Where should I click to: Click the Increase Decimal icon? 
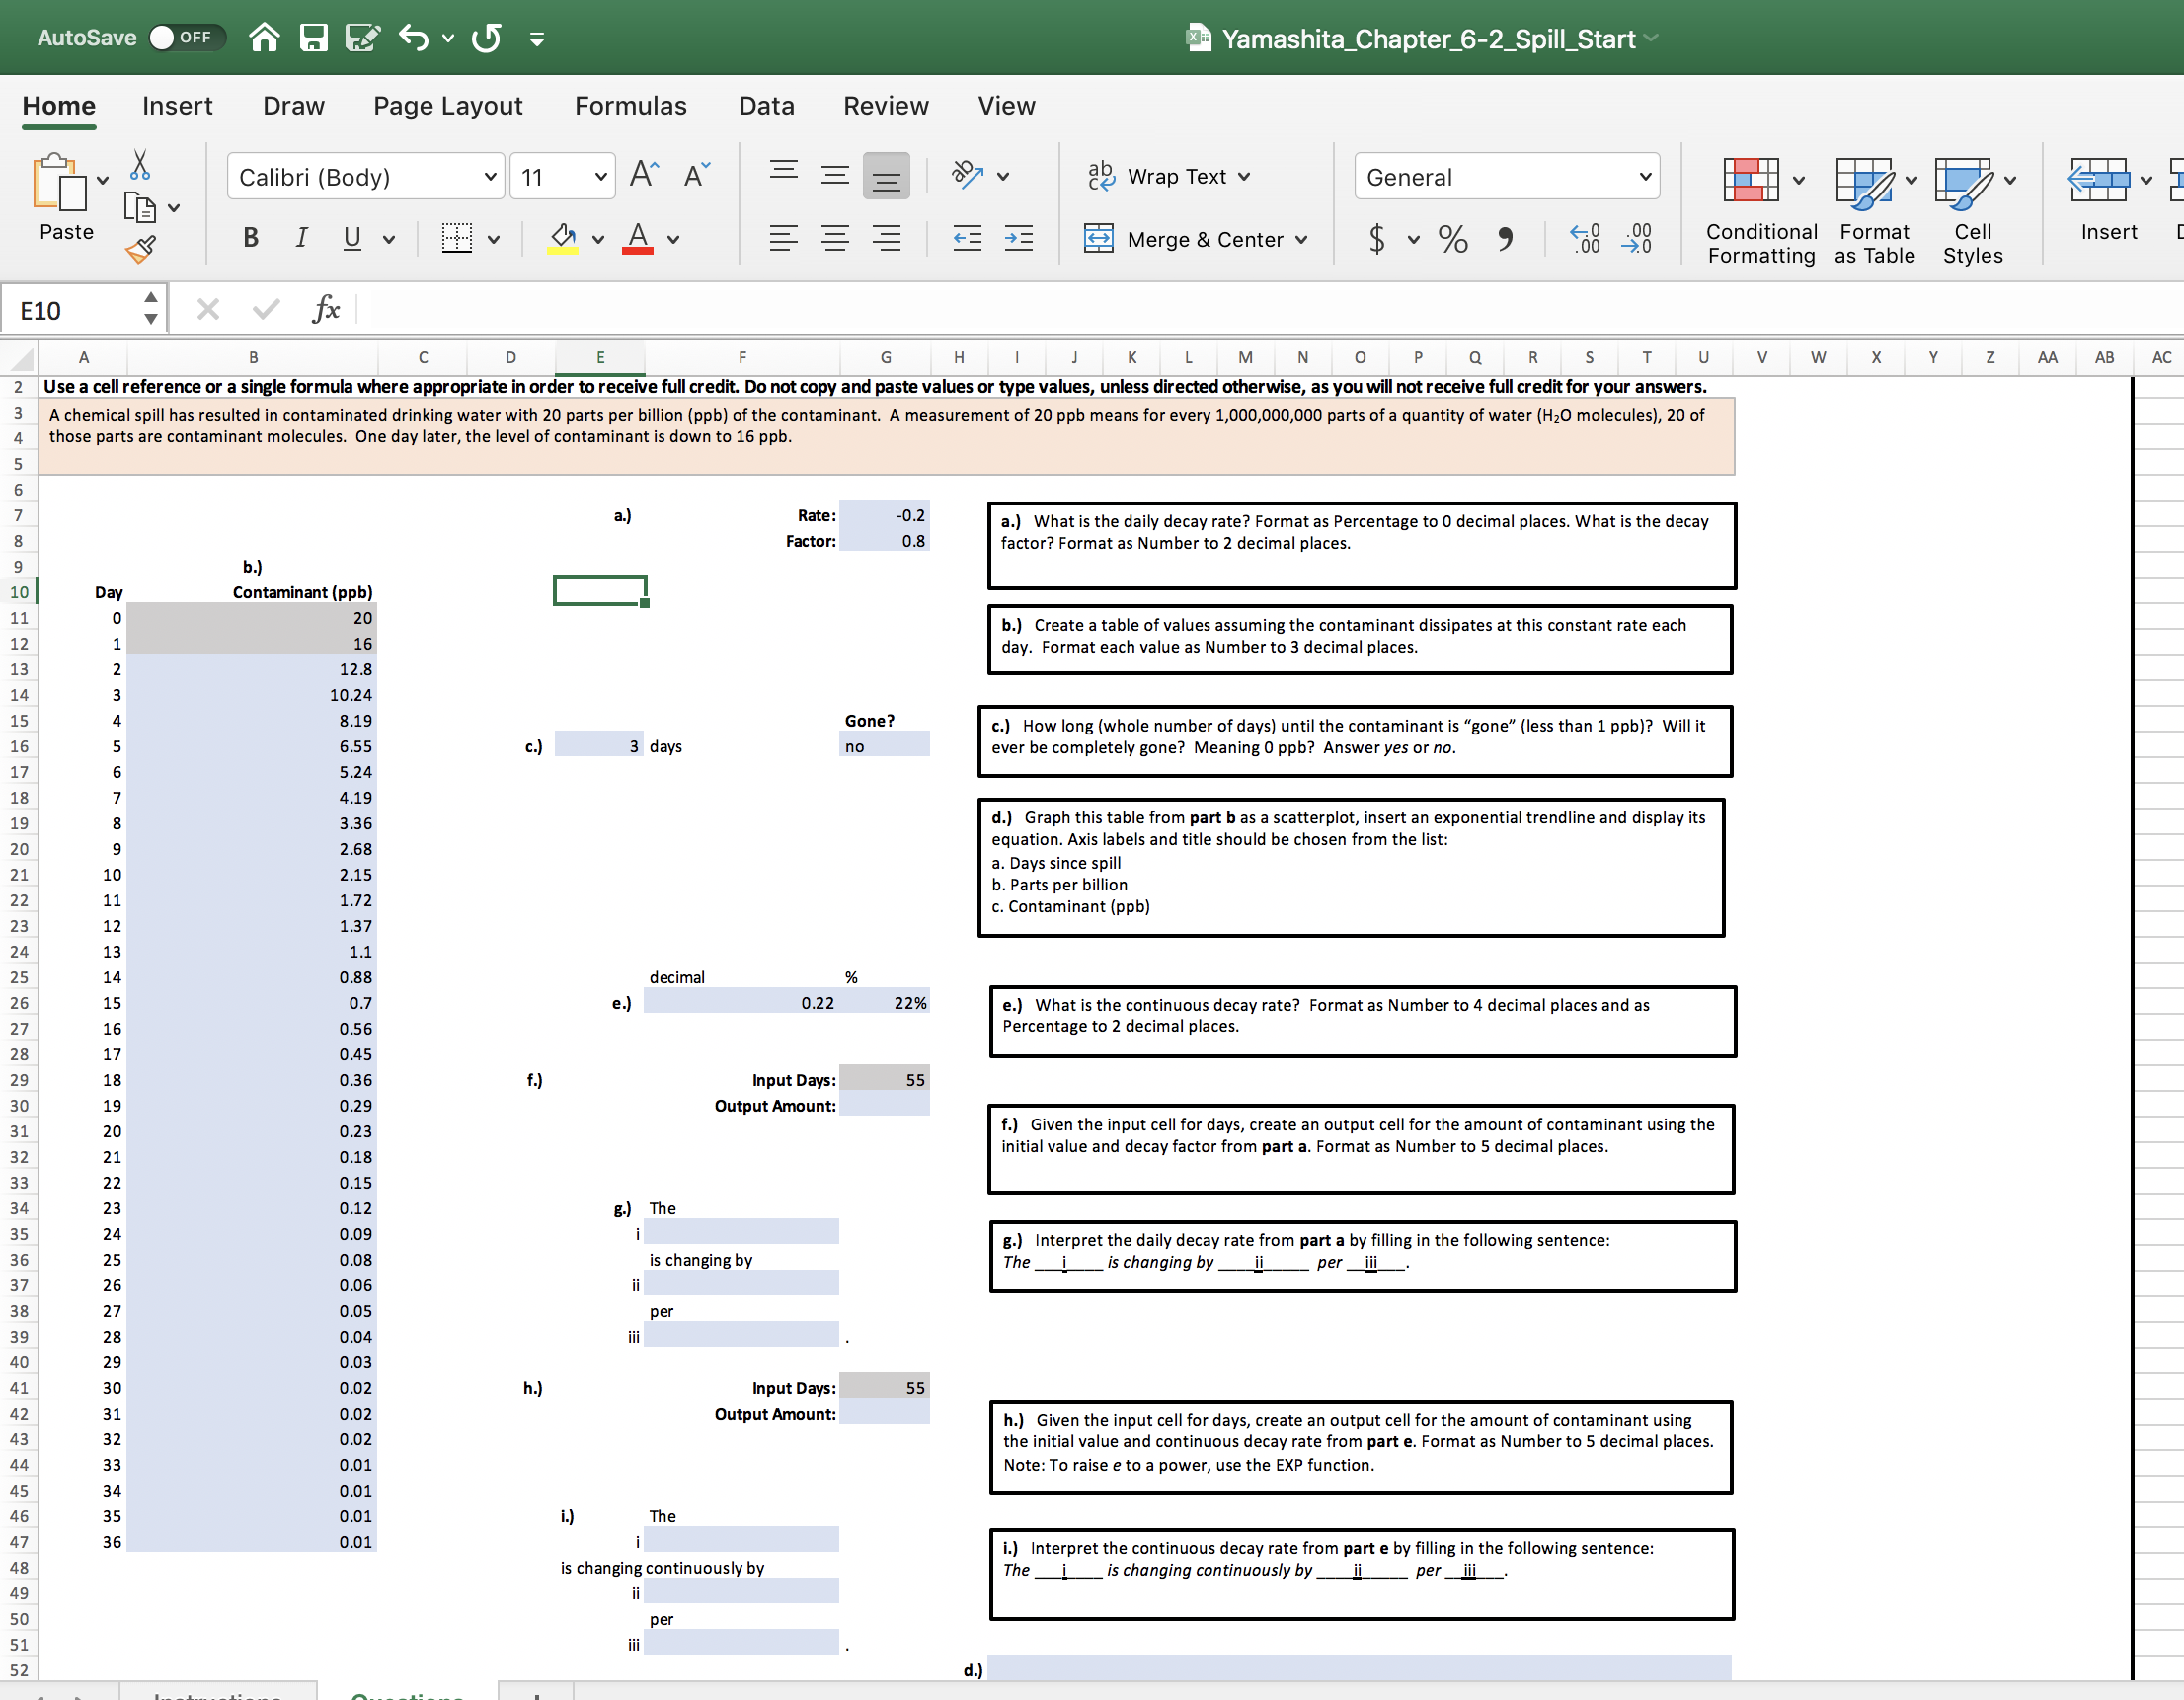(1585, 239)
